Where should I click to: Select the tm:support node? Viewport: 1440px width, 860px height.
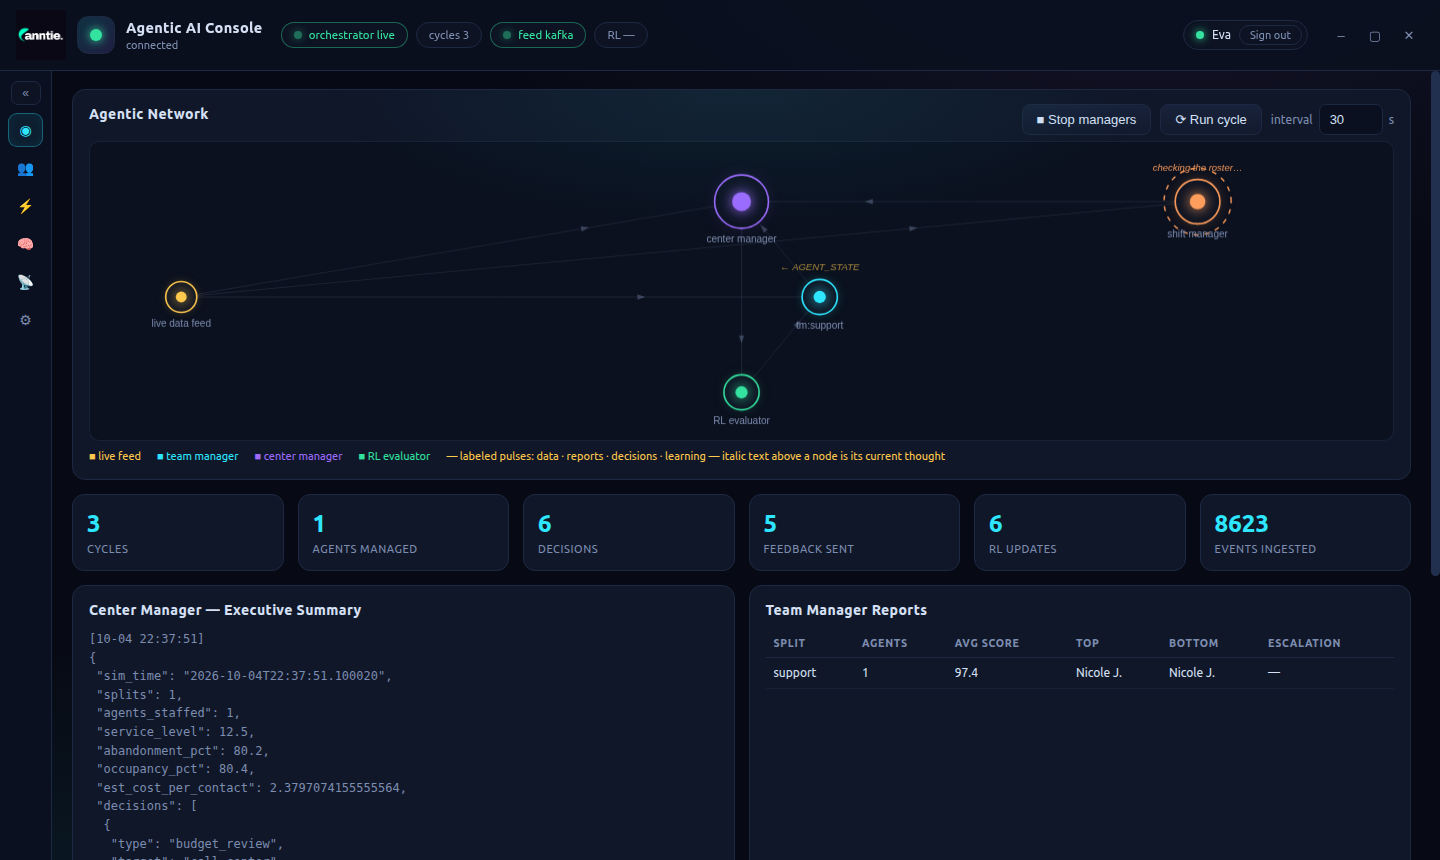[819, 297]
